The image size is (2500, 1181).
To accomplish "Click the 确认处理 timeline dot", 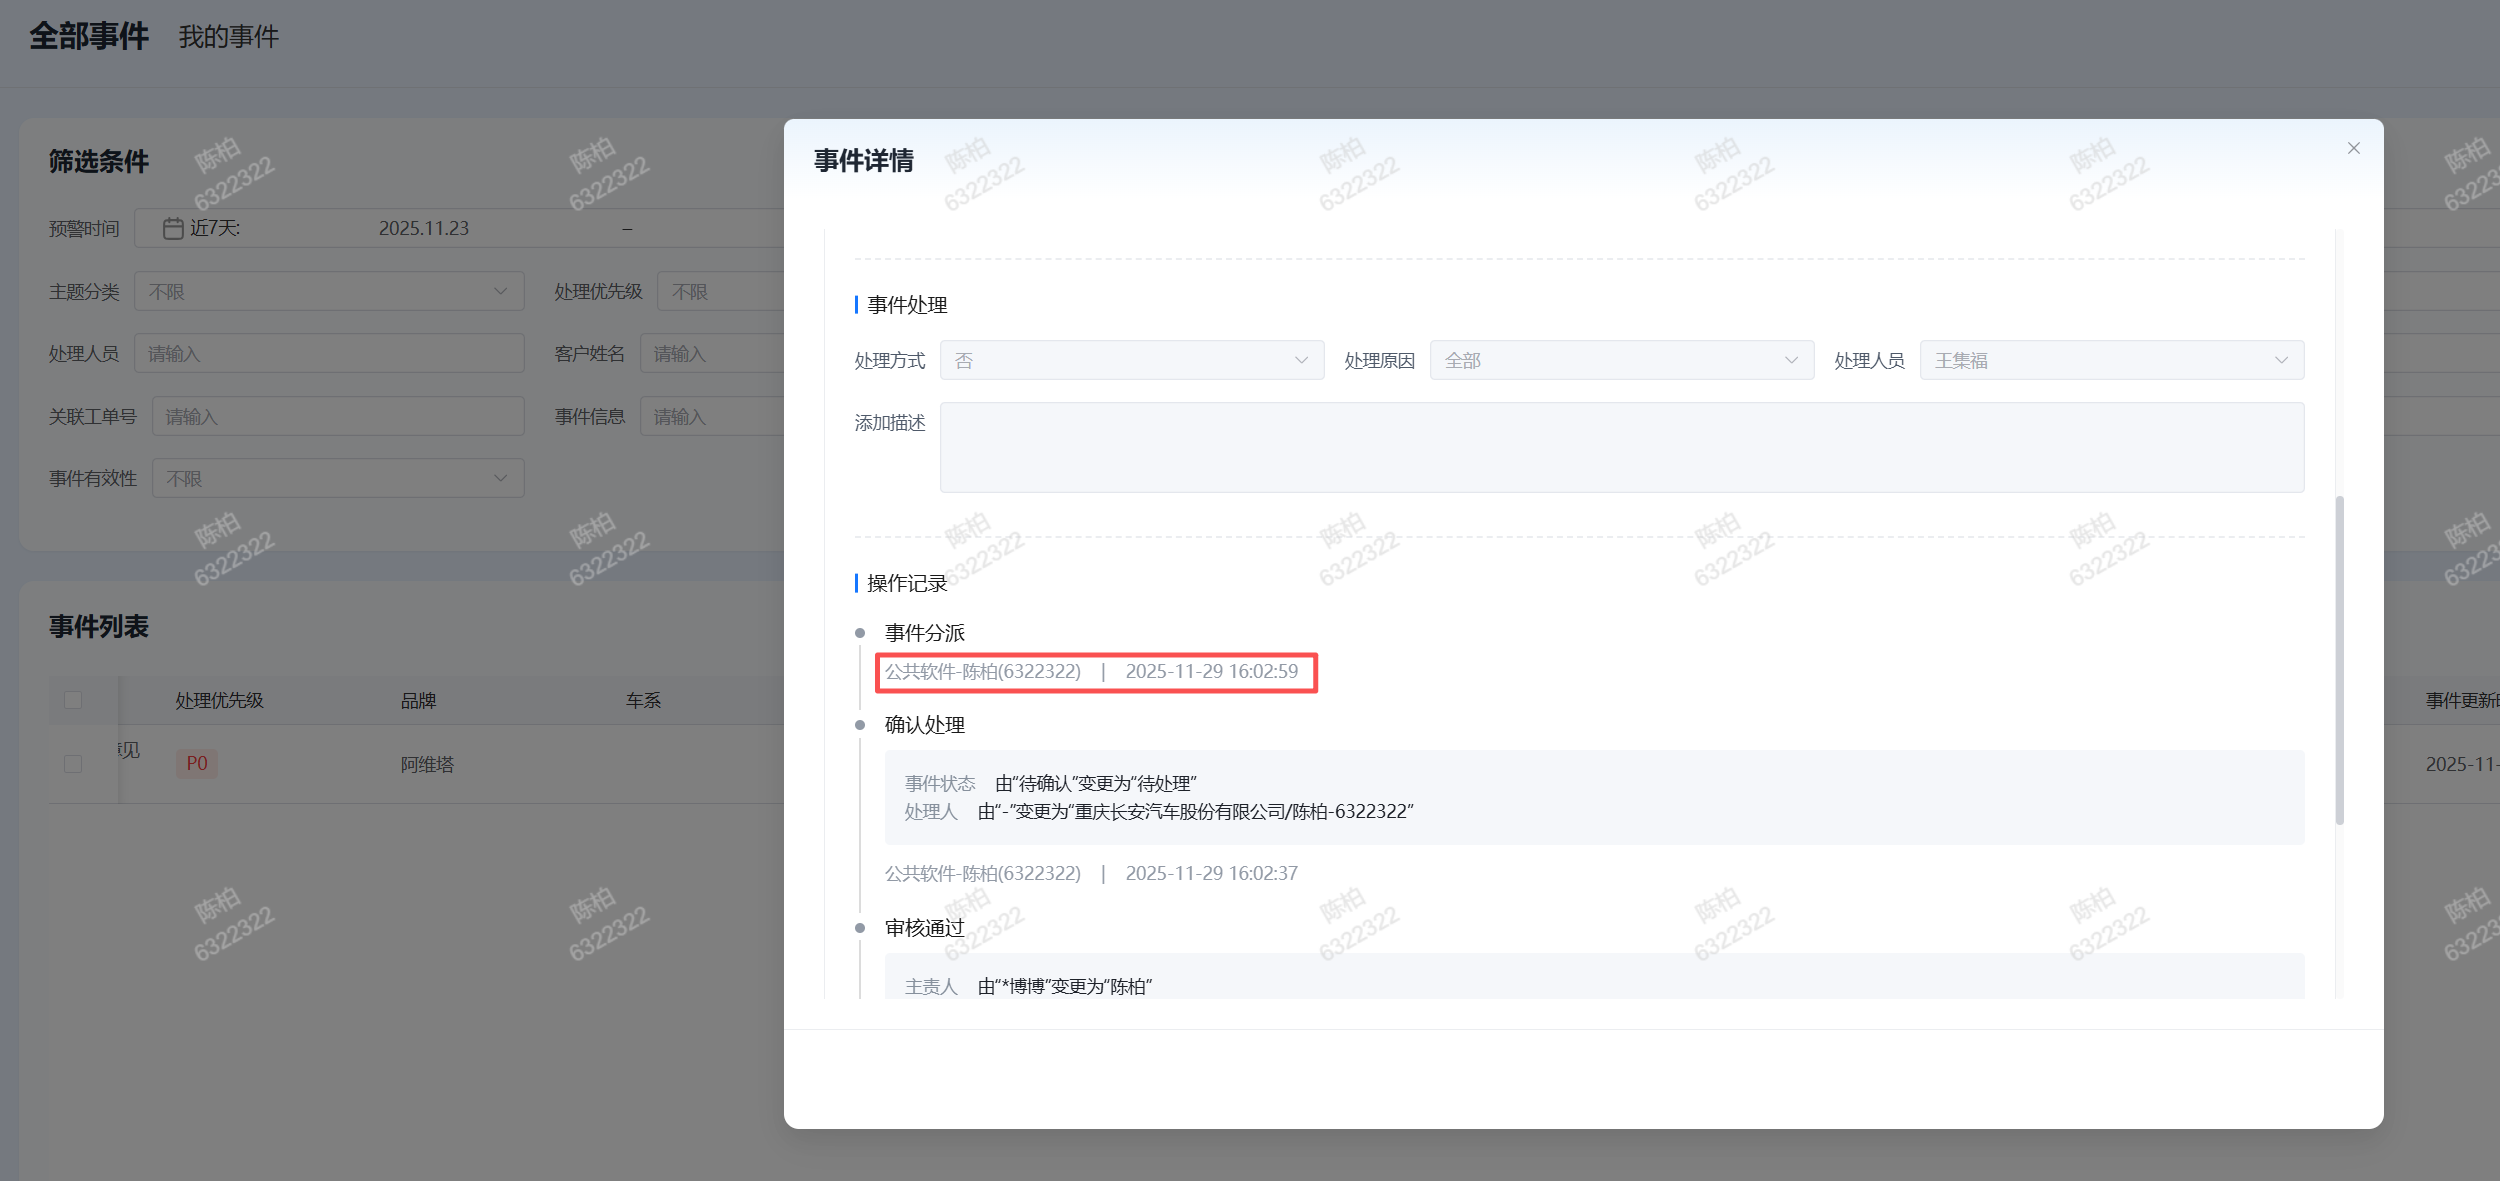I will (860, 725).
